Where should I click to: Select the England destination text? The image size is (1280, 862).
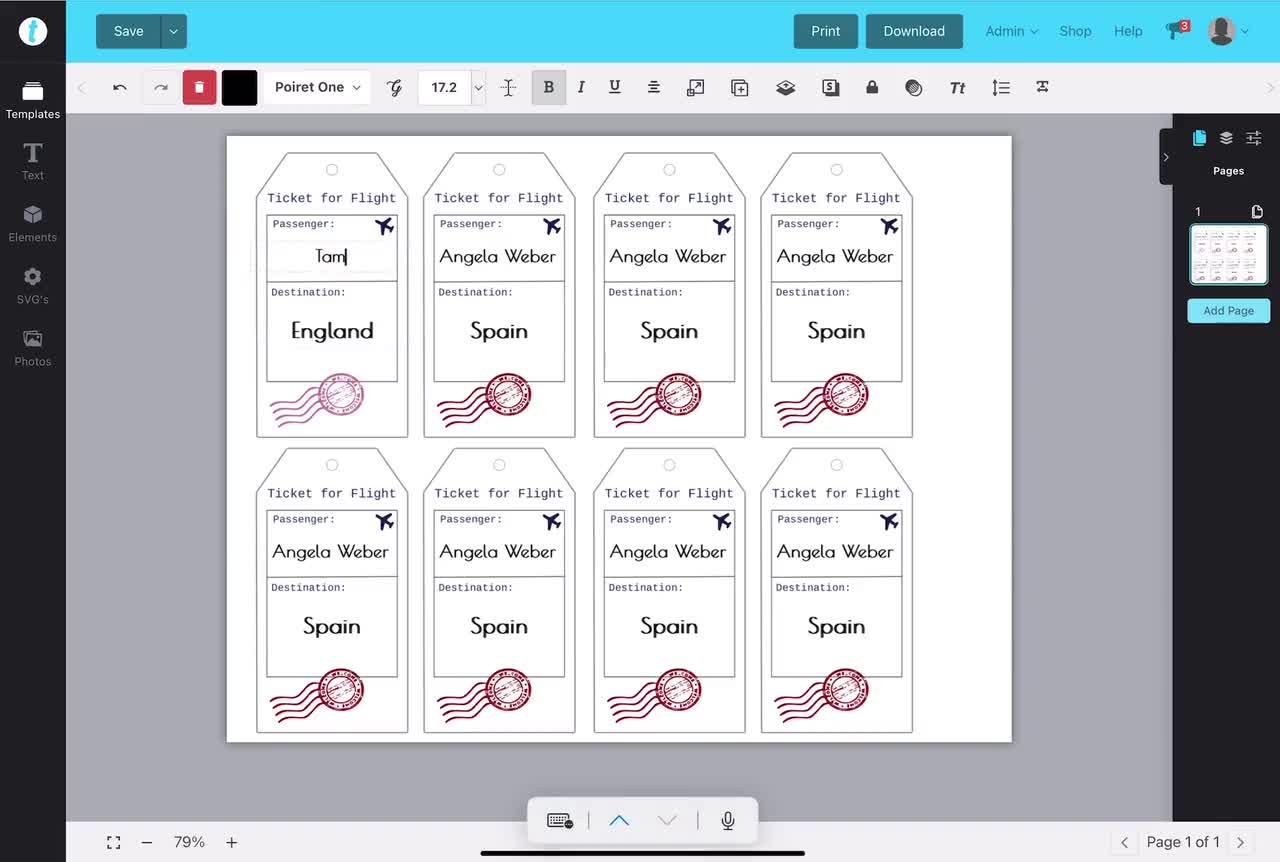[332, 331]
